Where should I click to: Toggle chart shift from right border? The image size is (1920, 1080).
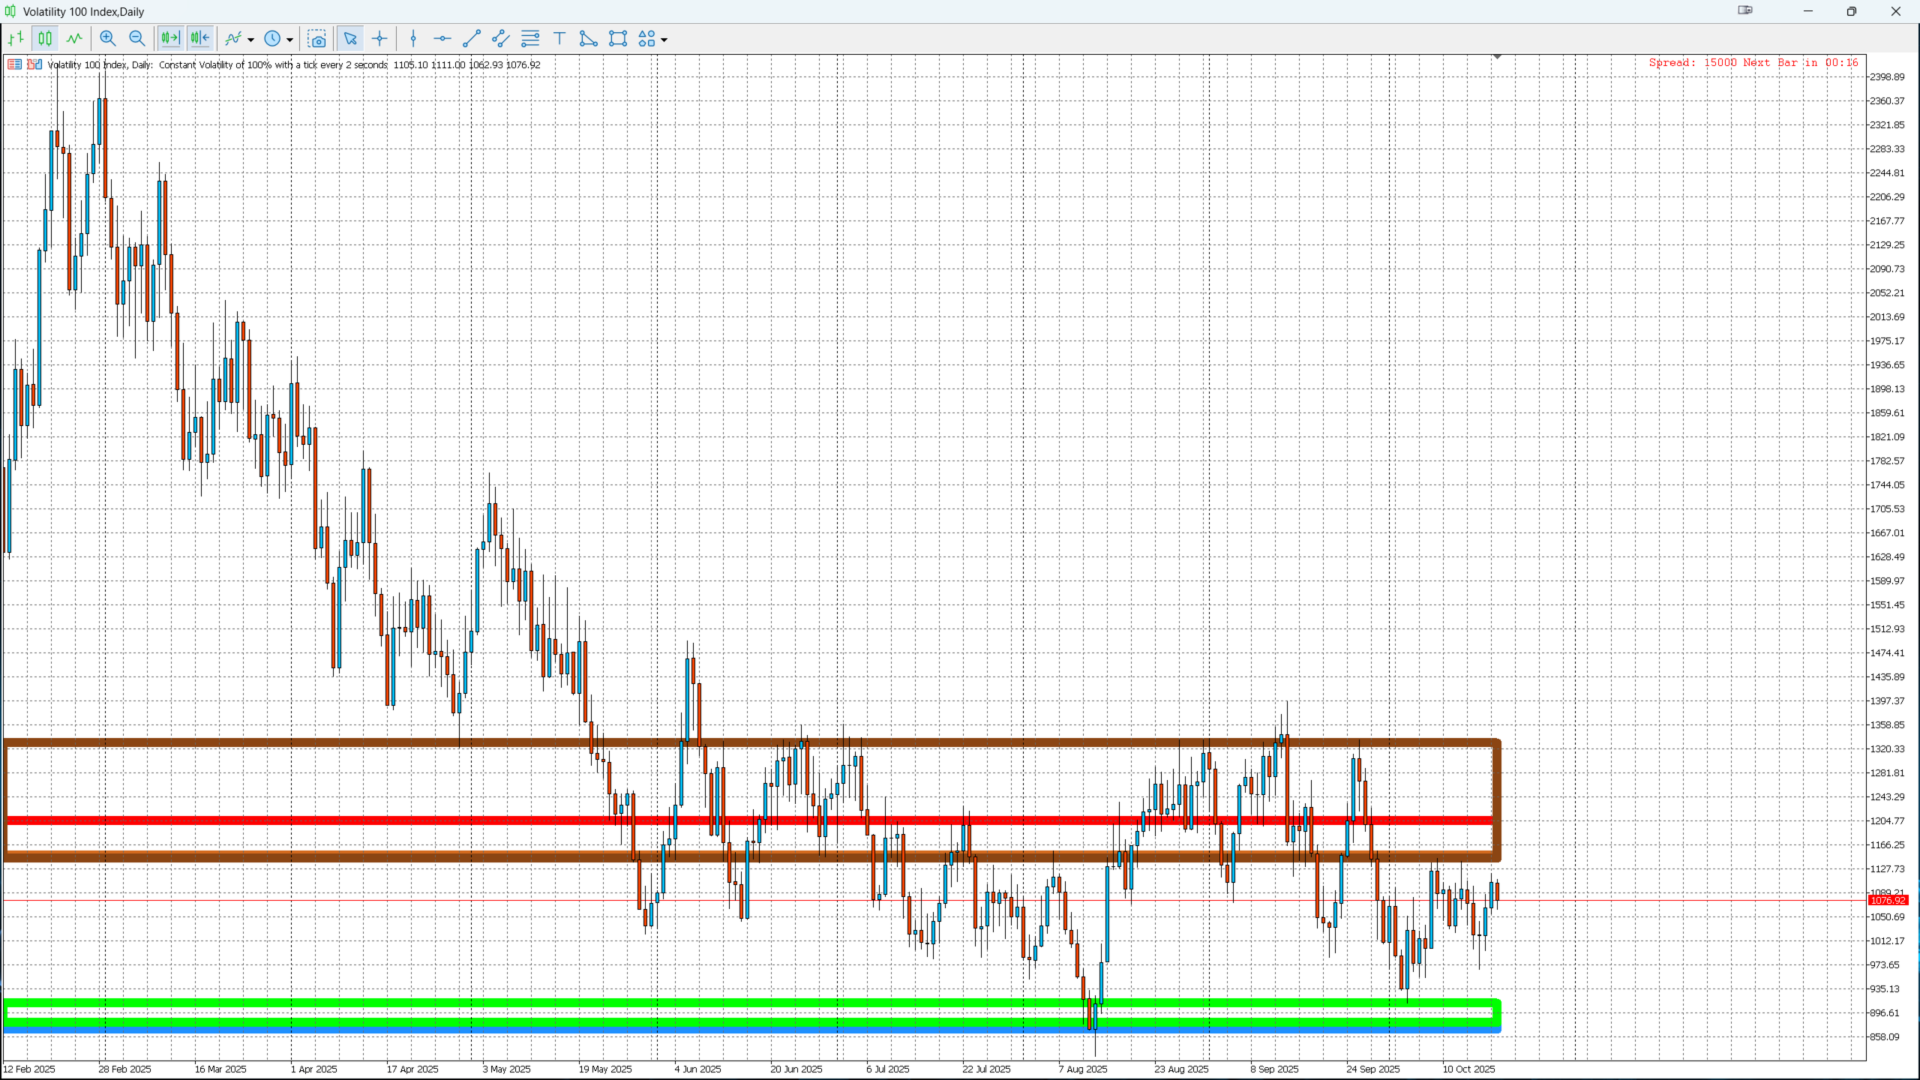200,39
